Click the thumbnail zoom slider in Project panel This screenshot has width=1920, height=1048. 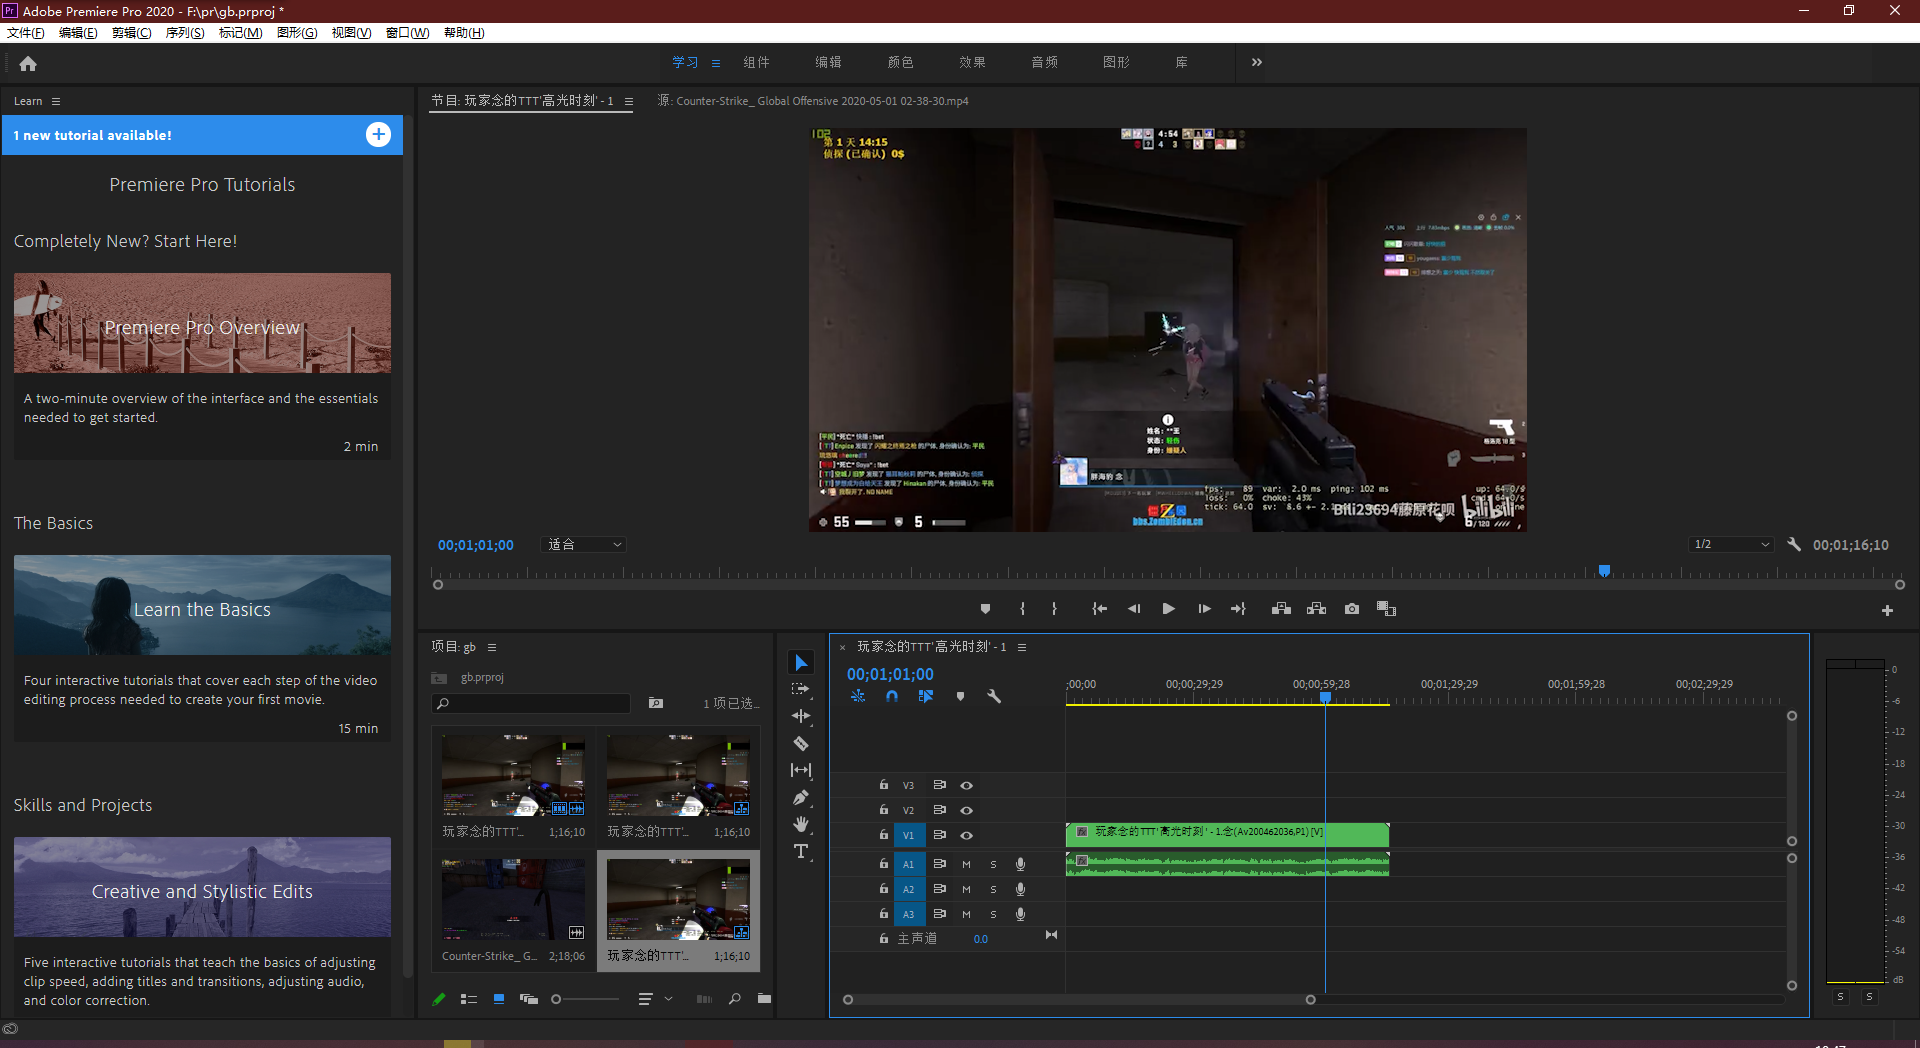(x=557, y=999)
